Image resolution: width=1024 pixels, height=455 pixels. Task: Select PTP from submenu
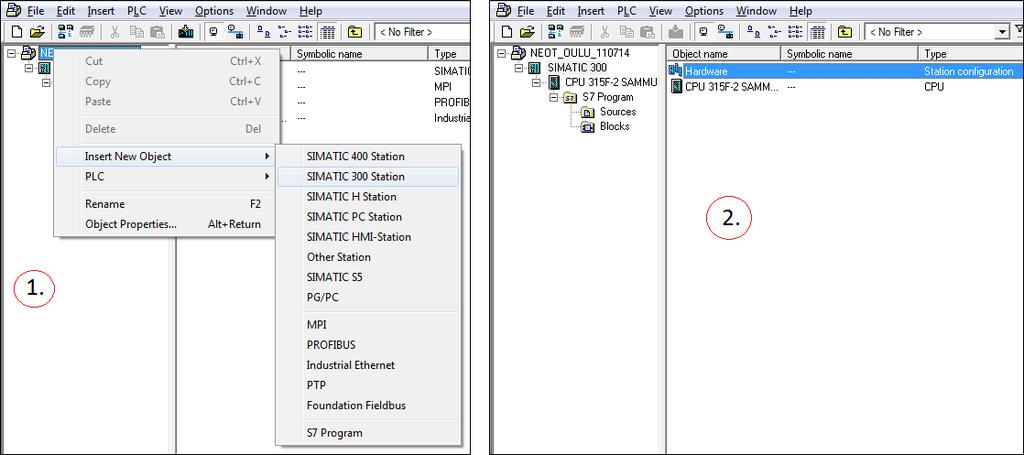(368, 385)
